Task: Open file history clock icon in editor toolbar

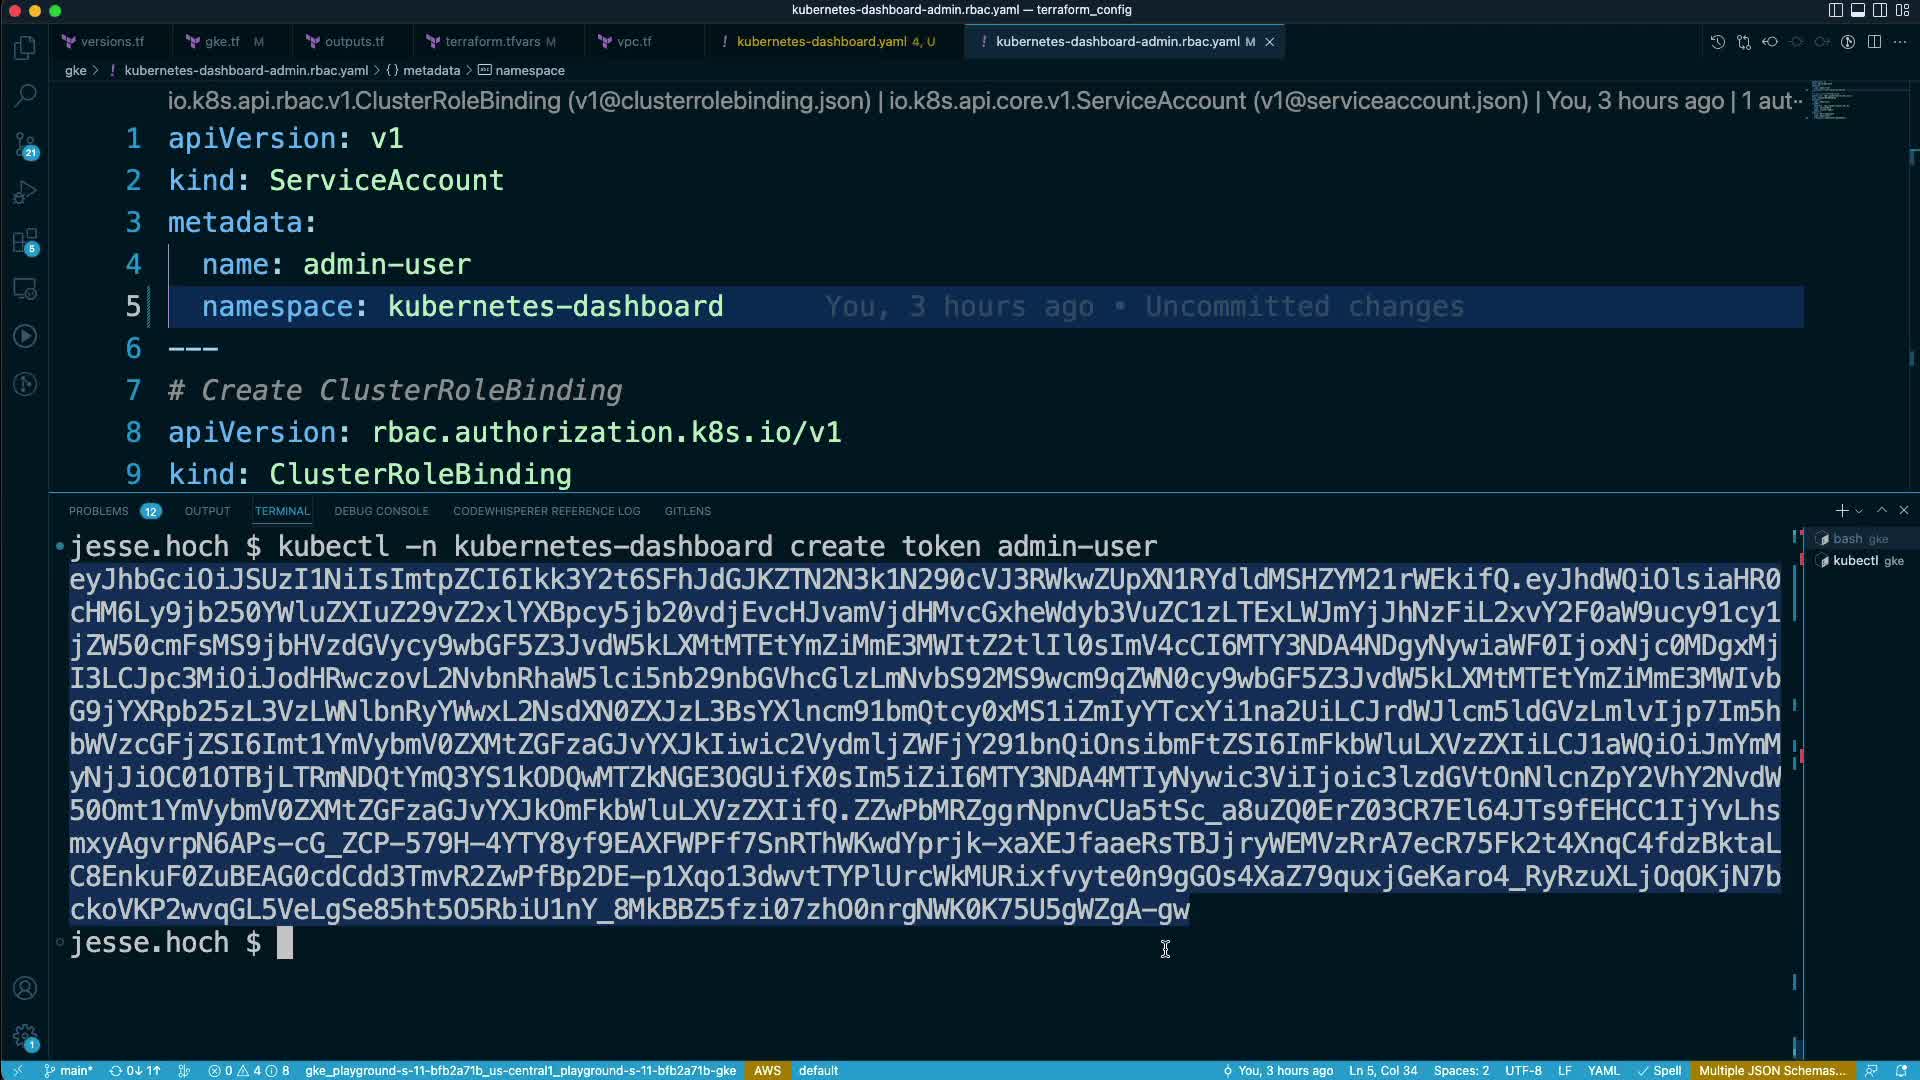Action: [x=1717, y=42]
